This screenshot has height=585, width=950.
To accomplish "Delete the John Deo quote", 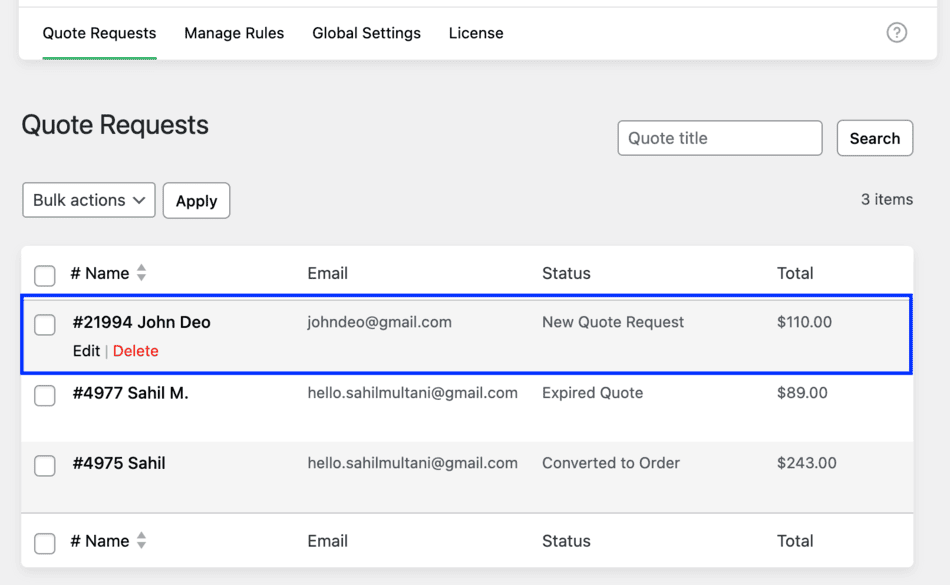I will pyautogui.click(x=136, y=351).
